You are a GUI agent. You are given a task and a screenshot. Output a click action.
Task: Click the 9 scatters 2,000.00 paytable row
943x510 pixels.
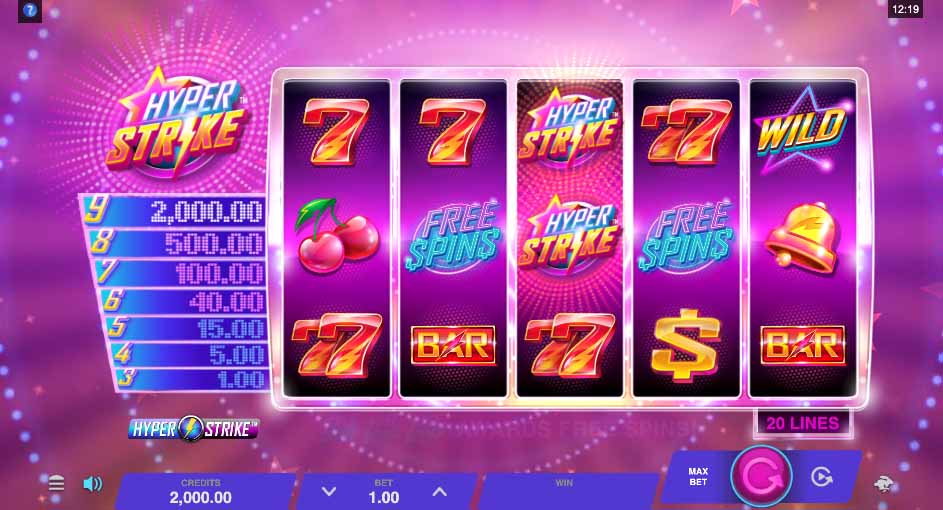174,211
